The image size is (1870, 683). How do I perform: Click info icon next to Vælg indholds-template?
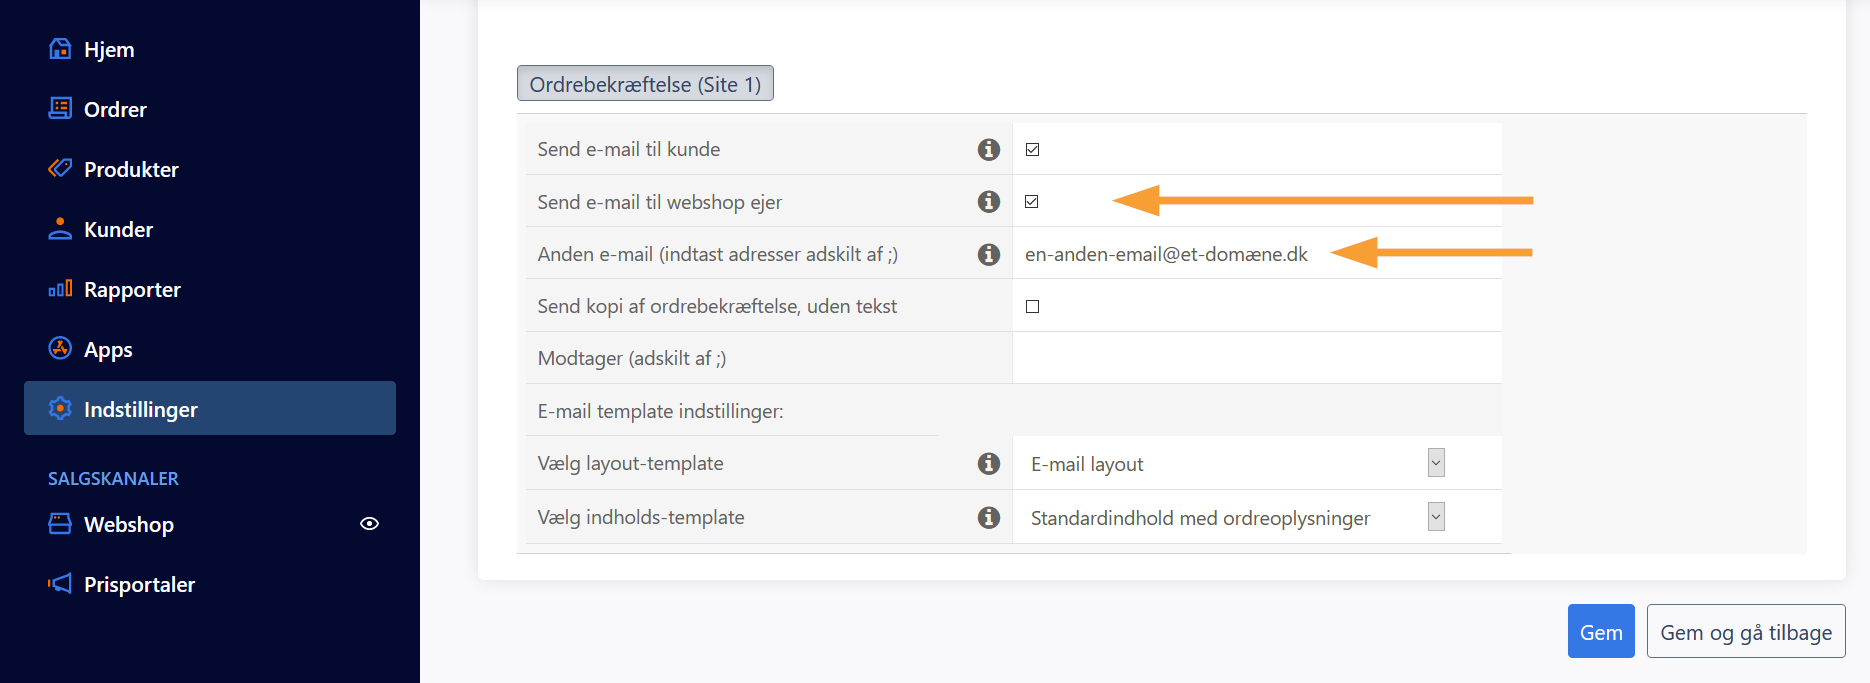click(x=989, y=517)
